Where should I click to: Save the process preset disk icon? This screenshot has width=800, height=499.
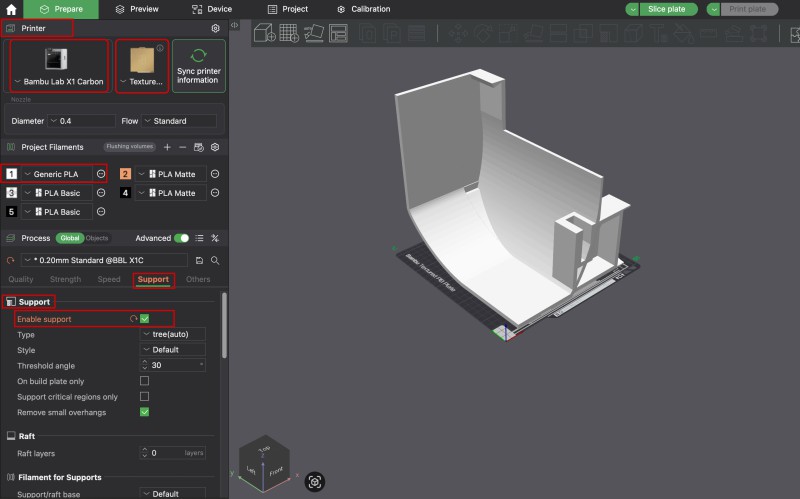(x=199, y=260)
